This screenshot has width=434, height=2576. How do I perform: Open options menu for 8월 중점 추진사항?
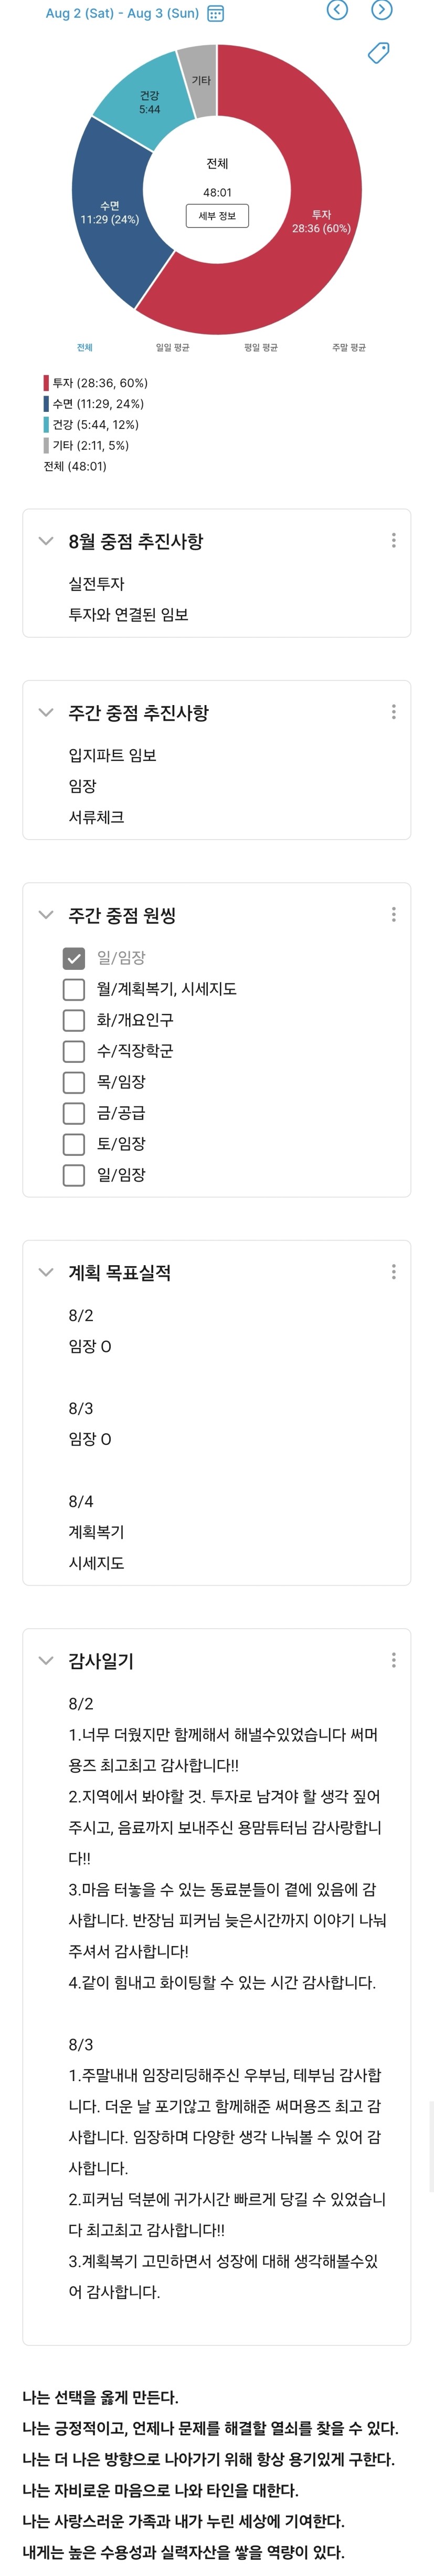click(393, 540)
